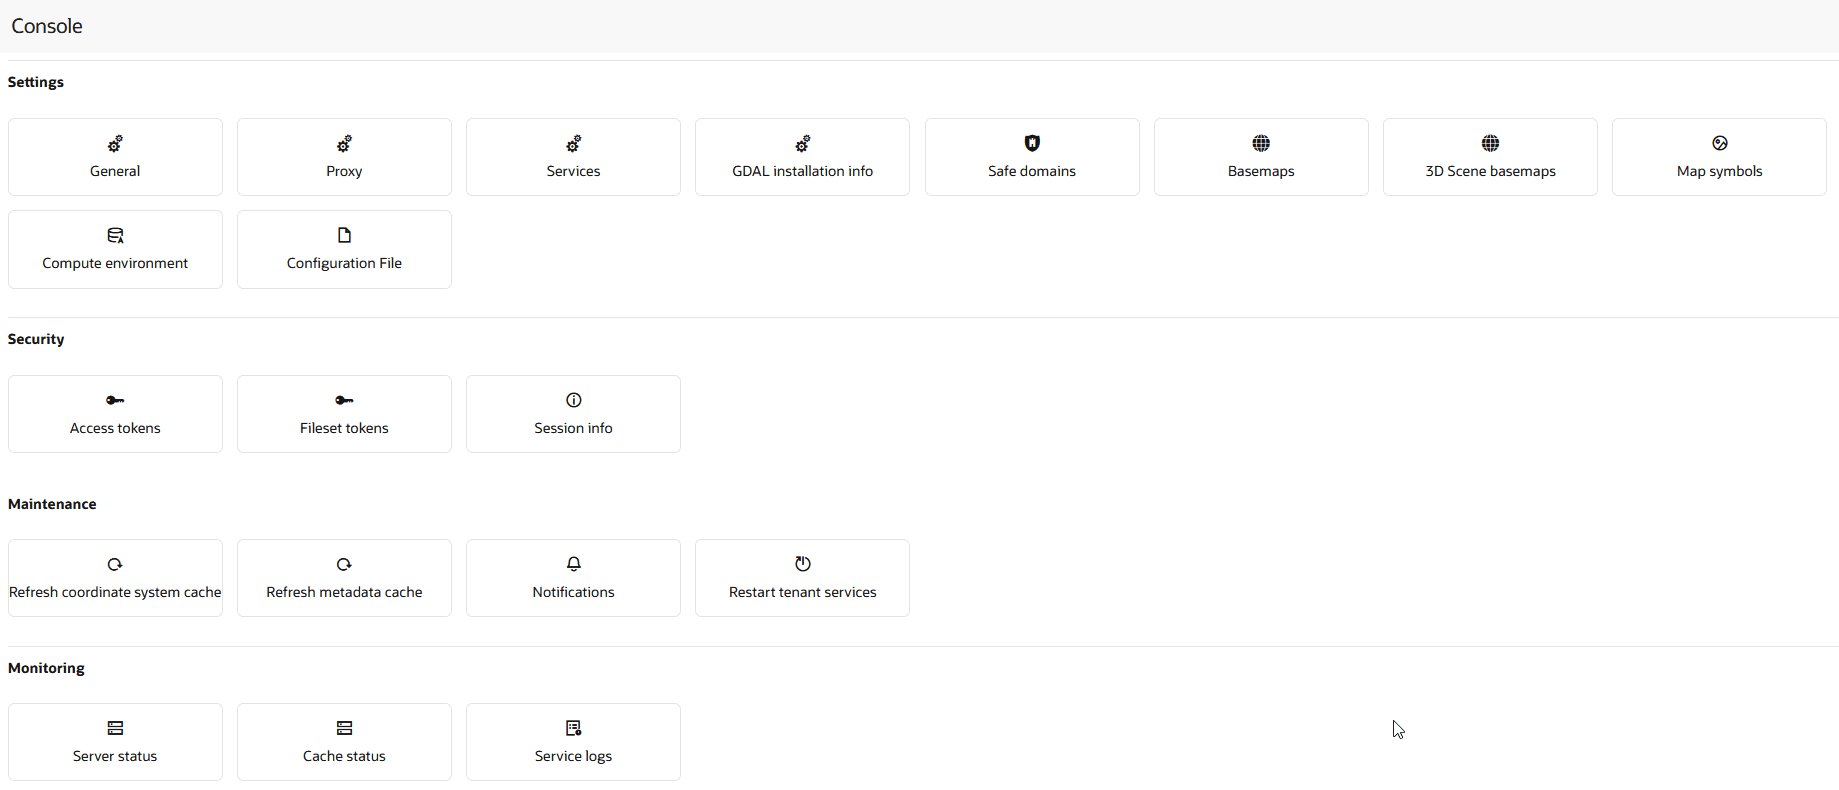Open Access tokens key icon

115,400
